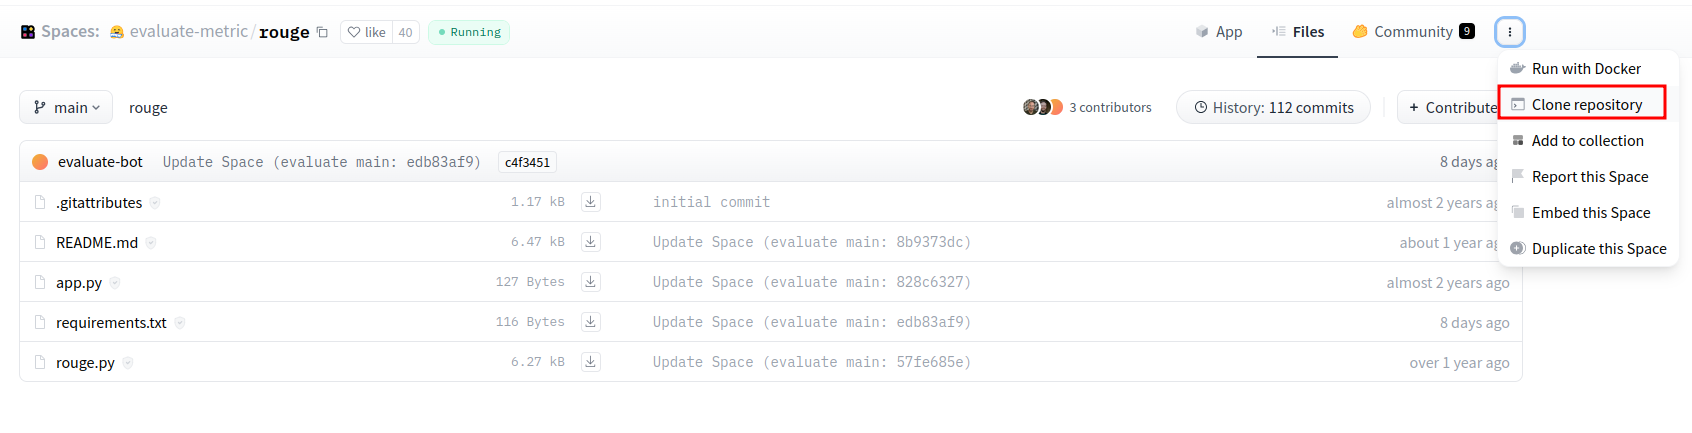View History of 112 commits

1273,107
